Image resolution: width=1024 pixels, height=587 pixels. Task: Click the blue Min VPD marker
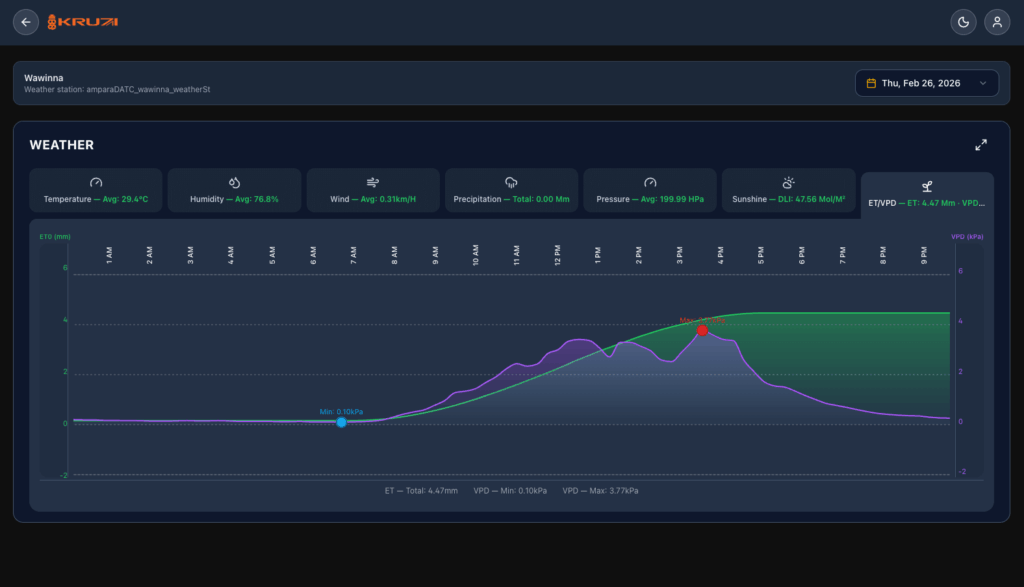(341, 422)
